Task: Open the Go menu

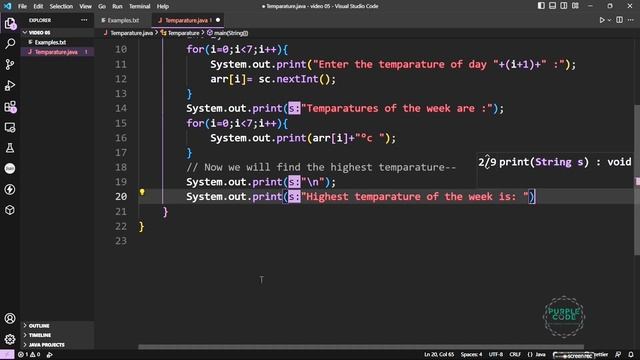Action: click(102, 6)
